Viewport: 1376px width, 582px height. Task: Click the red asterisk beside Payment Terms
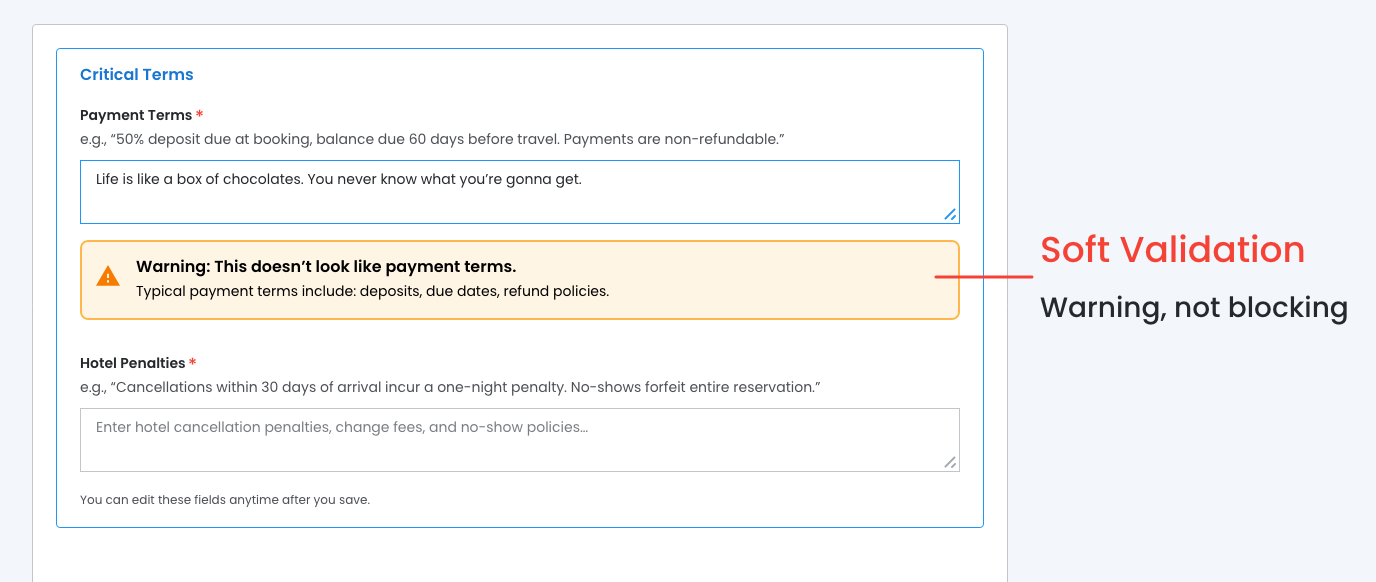click(200, 115)
